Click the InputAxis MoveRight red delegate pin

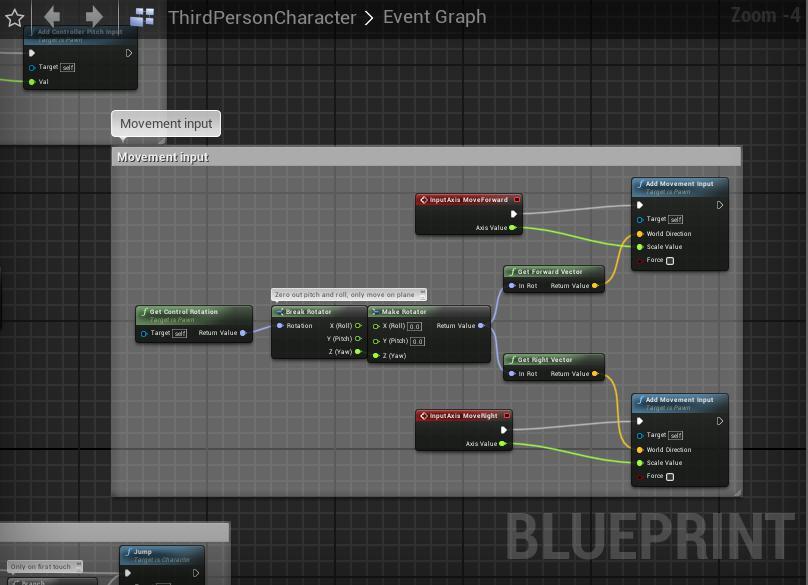tap(507, 416)
